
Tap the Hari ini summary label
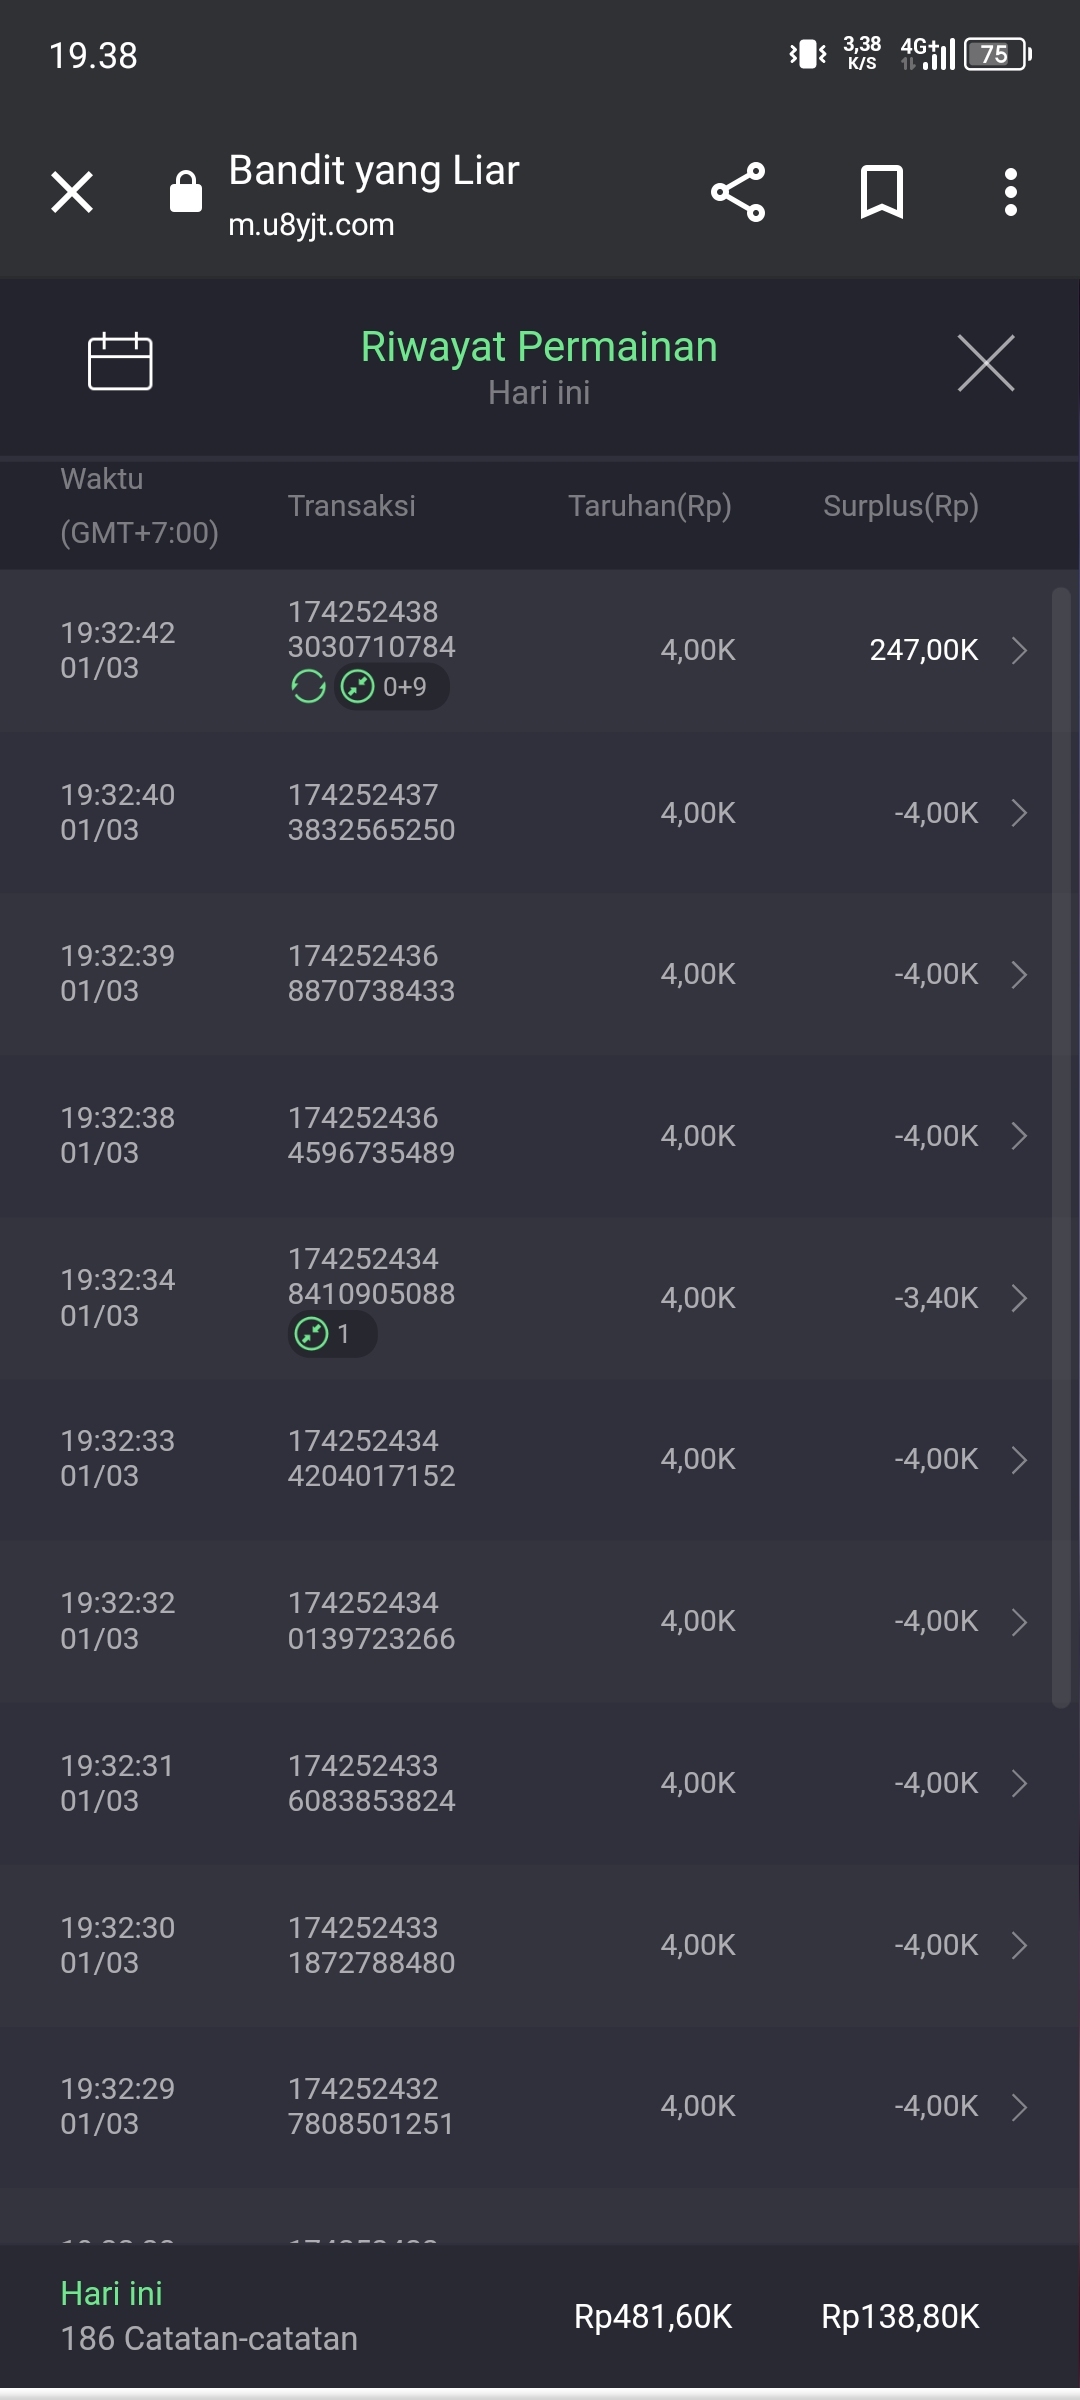point(111,2293)
